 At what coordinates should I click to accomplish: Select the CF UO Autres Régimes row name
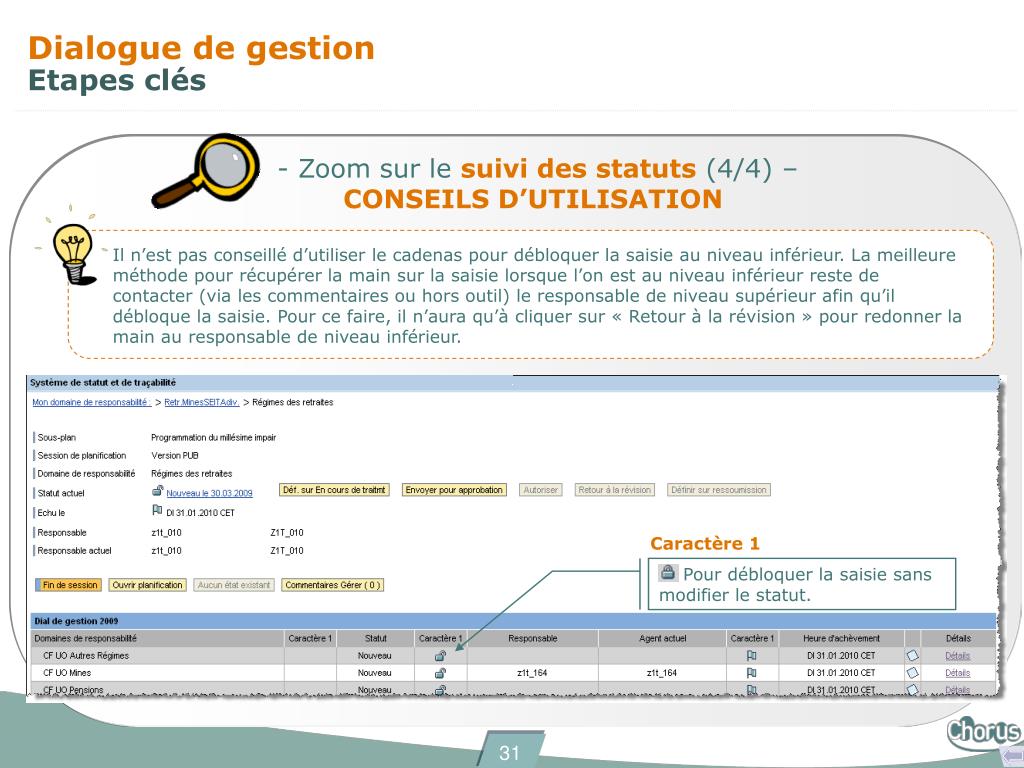tap(86, 656)
